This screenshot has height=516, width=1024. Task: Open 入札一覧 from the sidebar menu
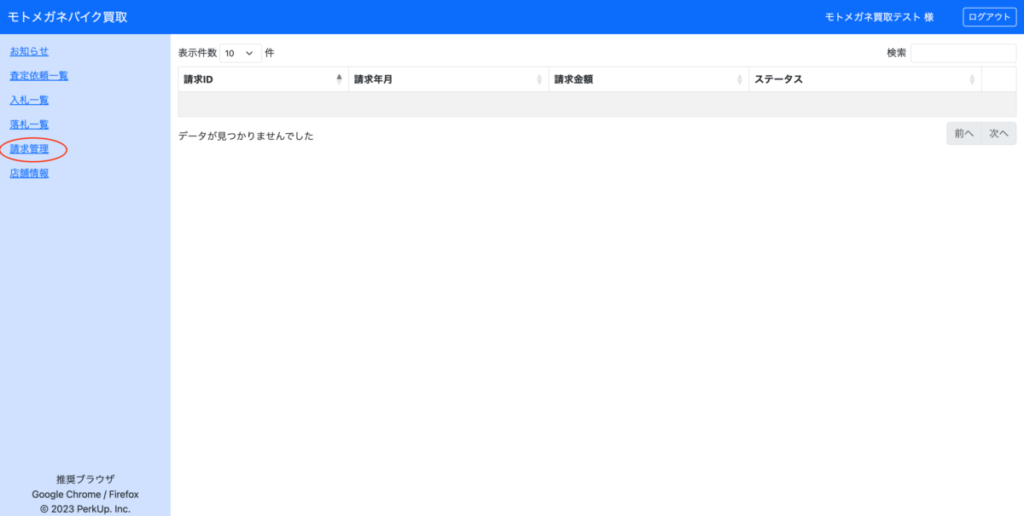[29, 100]
